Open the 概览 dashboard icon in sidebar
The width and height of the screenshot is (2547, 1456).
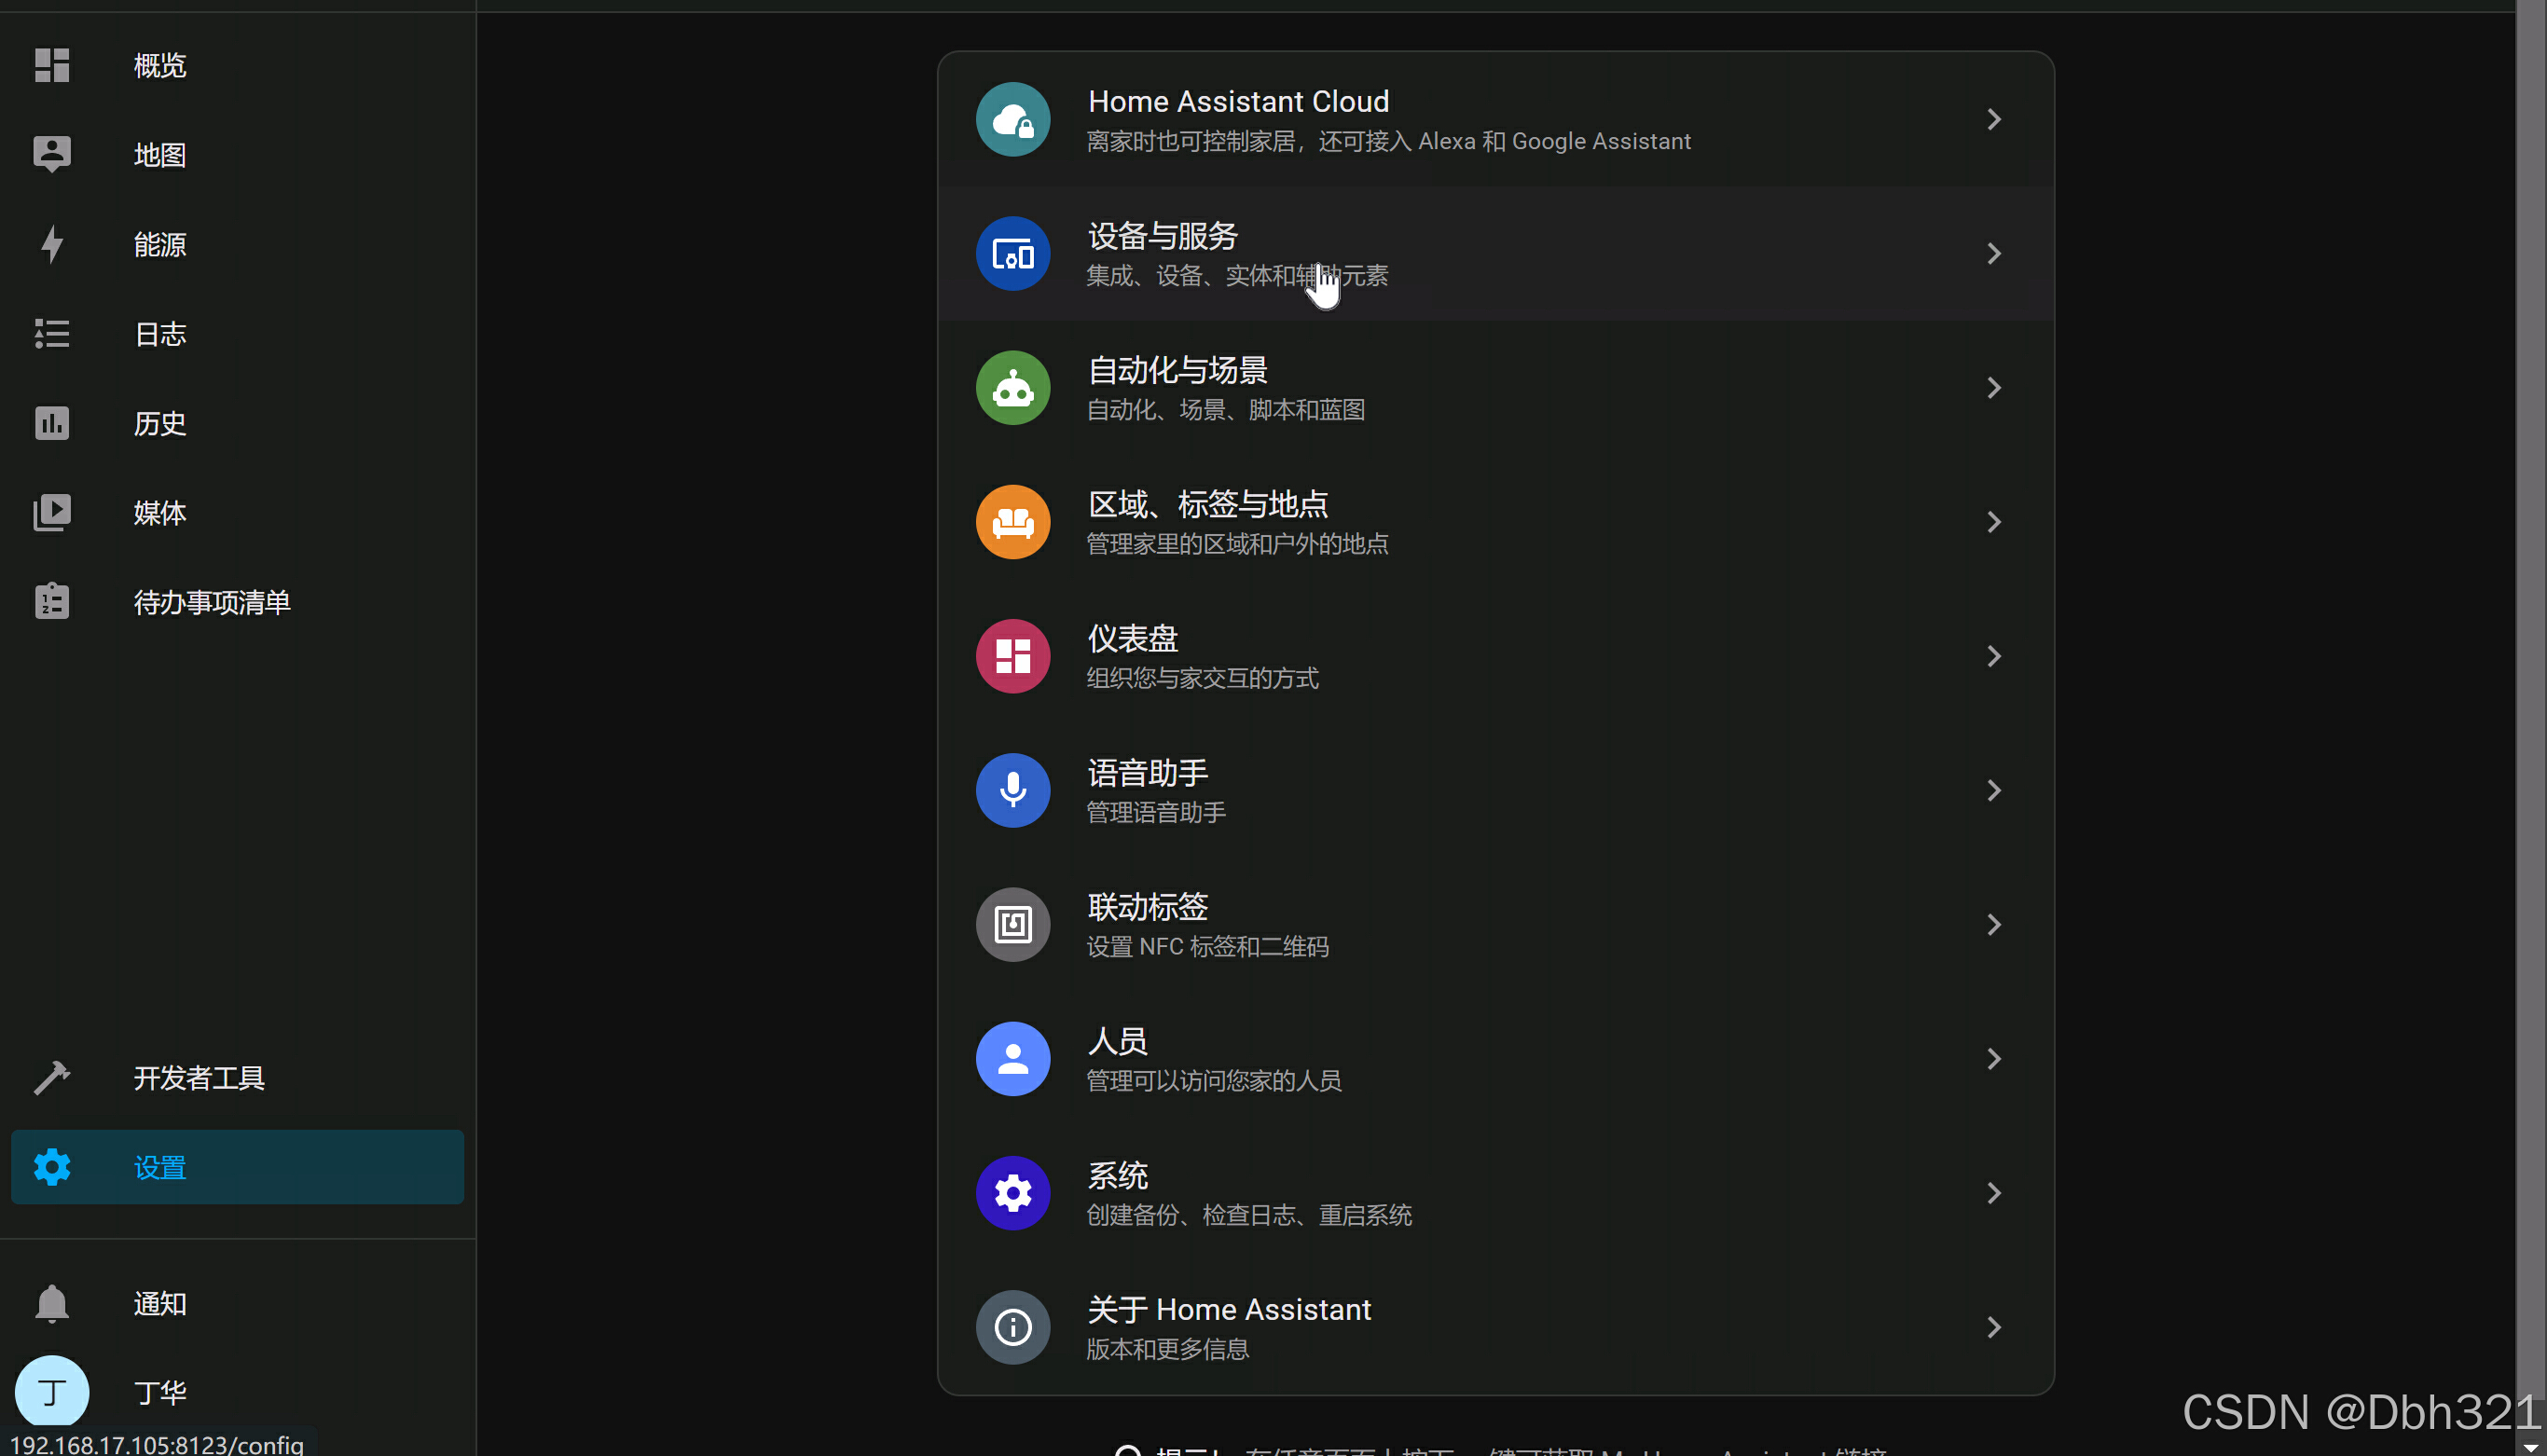coord(52,65)
